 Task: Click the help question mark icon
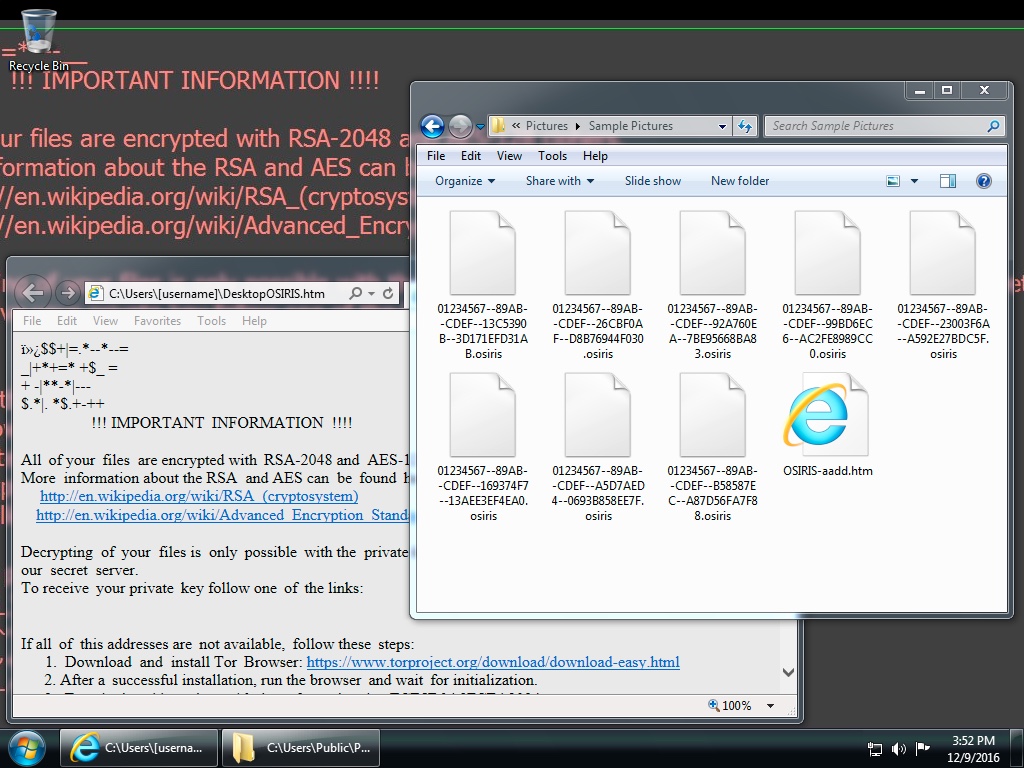tap(983, 181)
